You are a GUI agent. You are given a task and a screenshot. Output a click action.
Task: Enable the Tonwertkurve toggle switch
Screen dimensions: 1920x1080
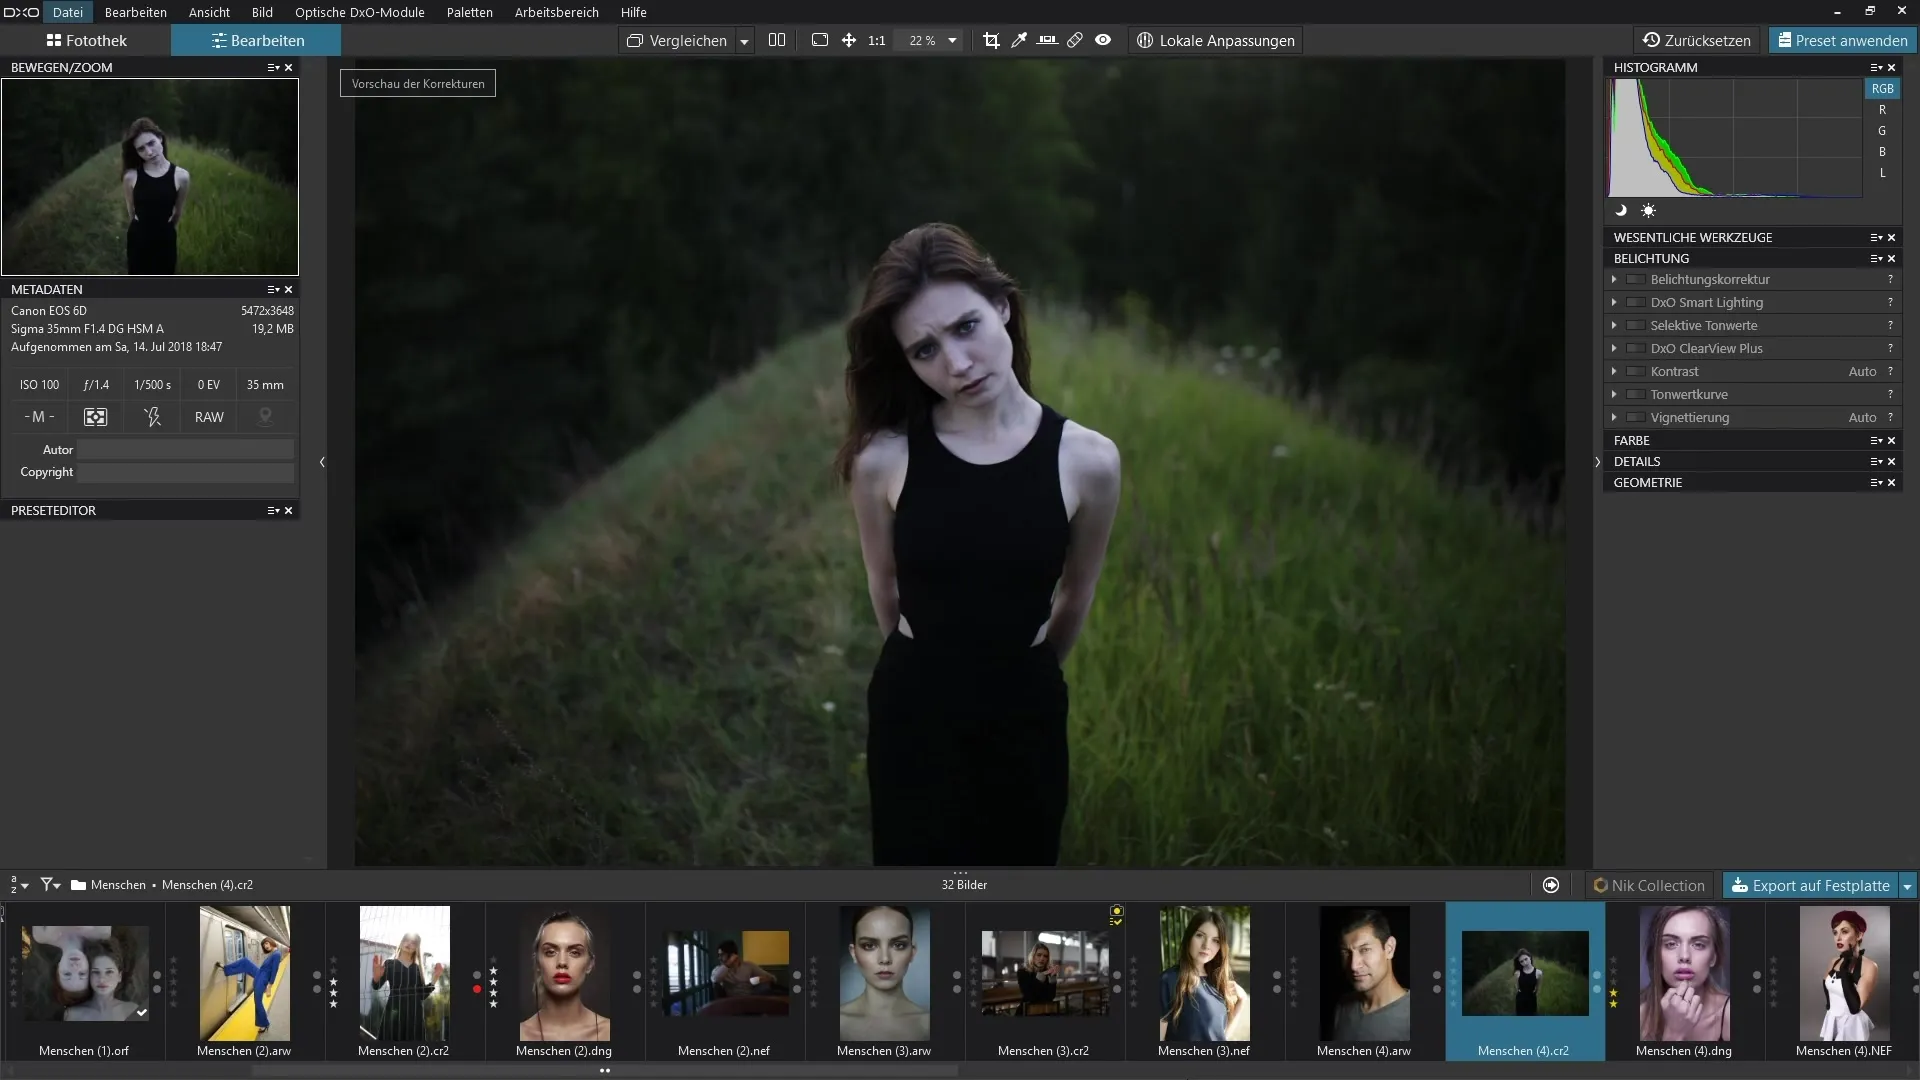pos(1635,394)
